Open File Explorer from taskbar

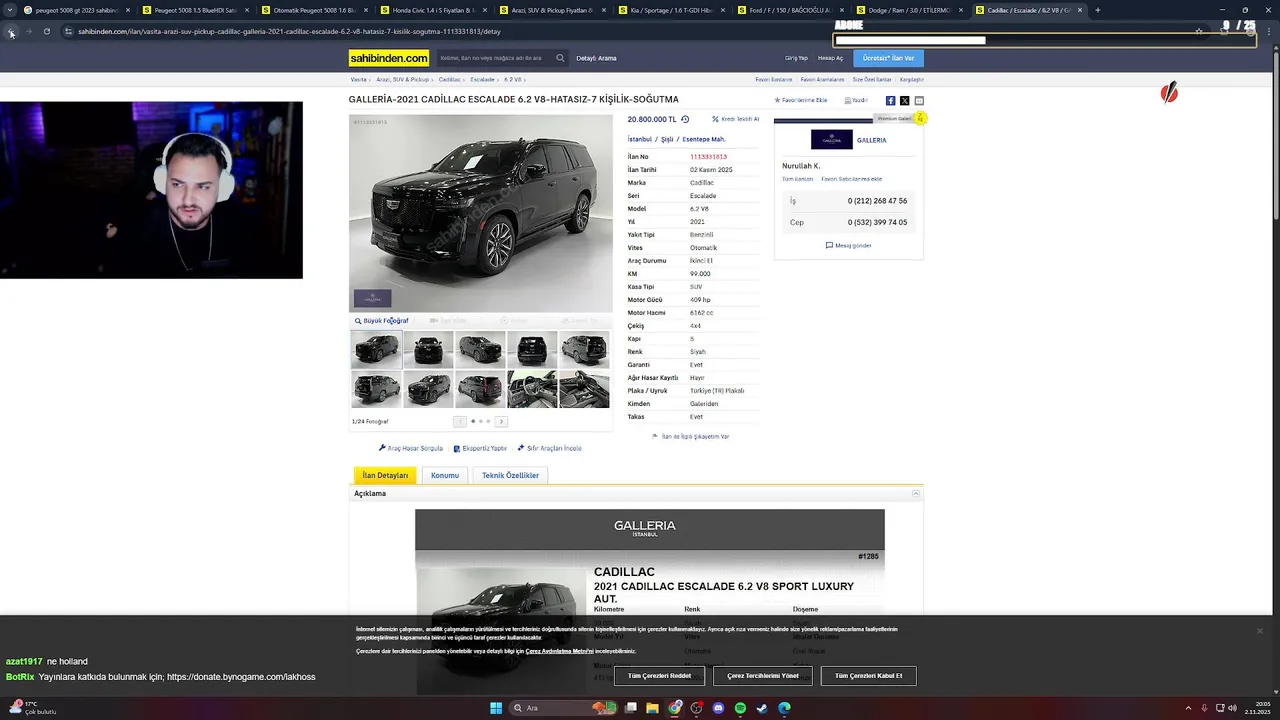[652, 708]
